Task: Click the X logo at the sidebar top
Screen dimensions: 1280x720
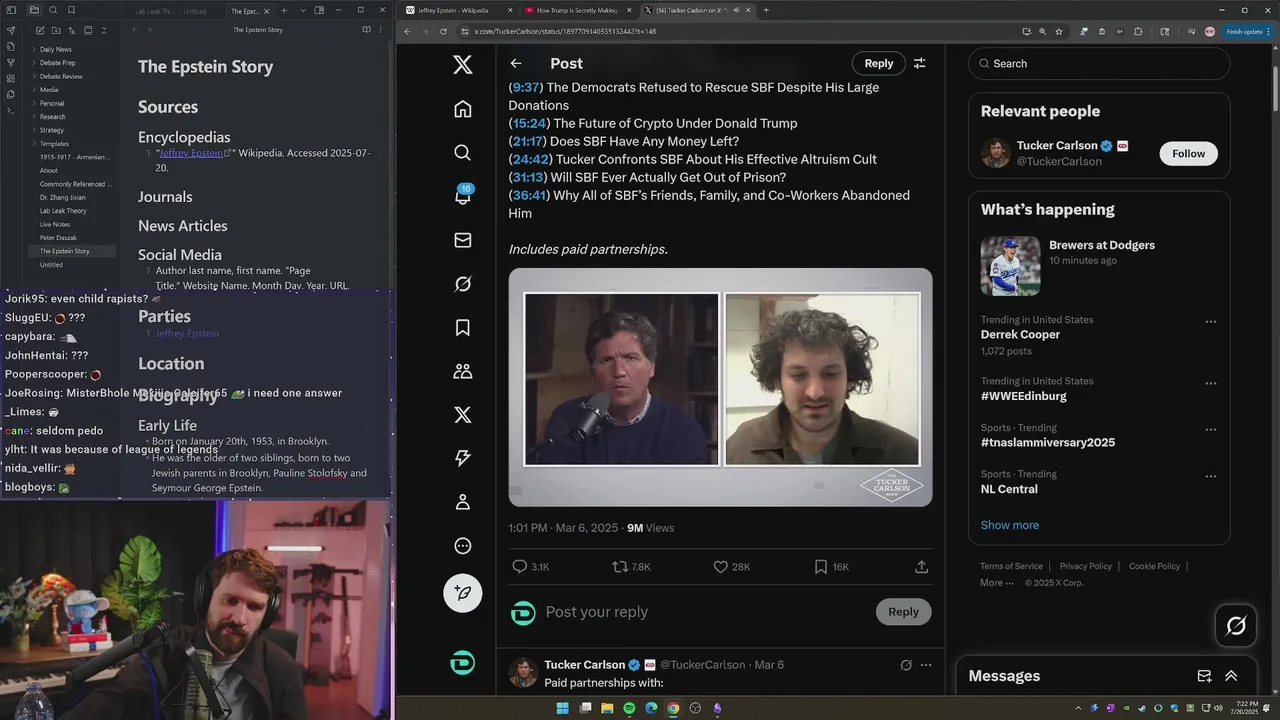Action: [462, 65]
